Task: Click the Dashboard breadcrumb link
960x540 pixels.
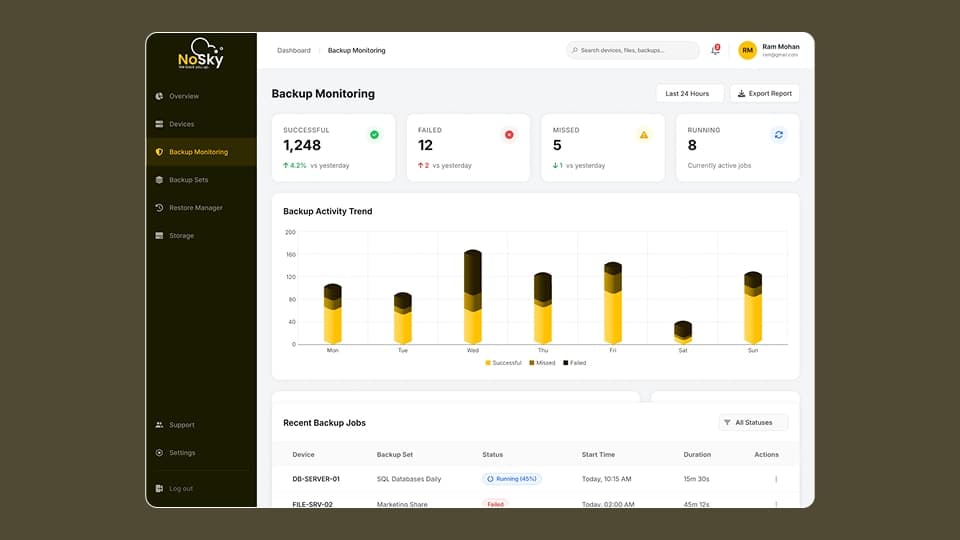Action: 294,50
